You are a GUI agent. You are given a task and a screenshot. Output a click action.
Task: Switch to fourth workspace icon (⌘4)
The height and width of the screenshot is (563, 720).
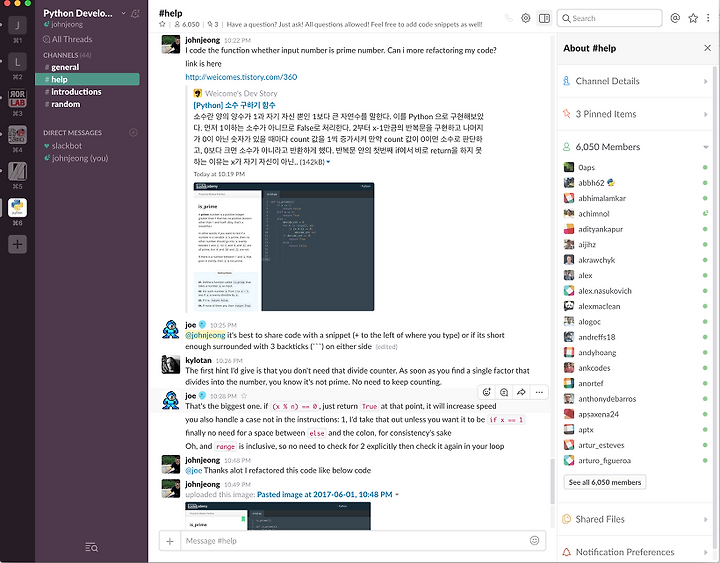pyautogui.click(x=17, y=135)
